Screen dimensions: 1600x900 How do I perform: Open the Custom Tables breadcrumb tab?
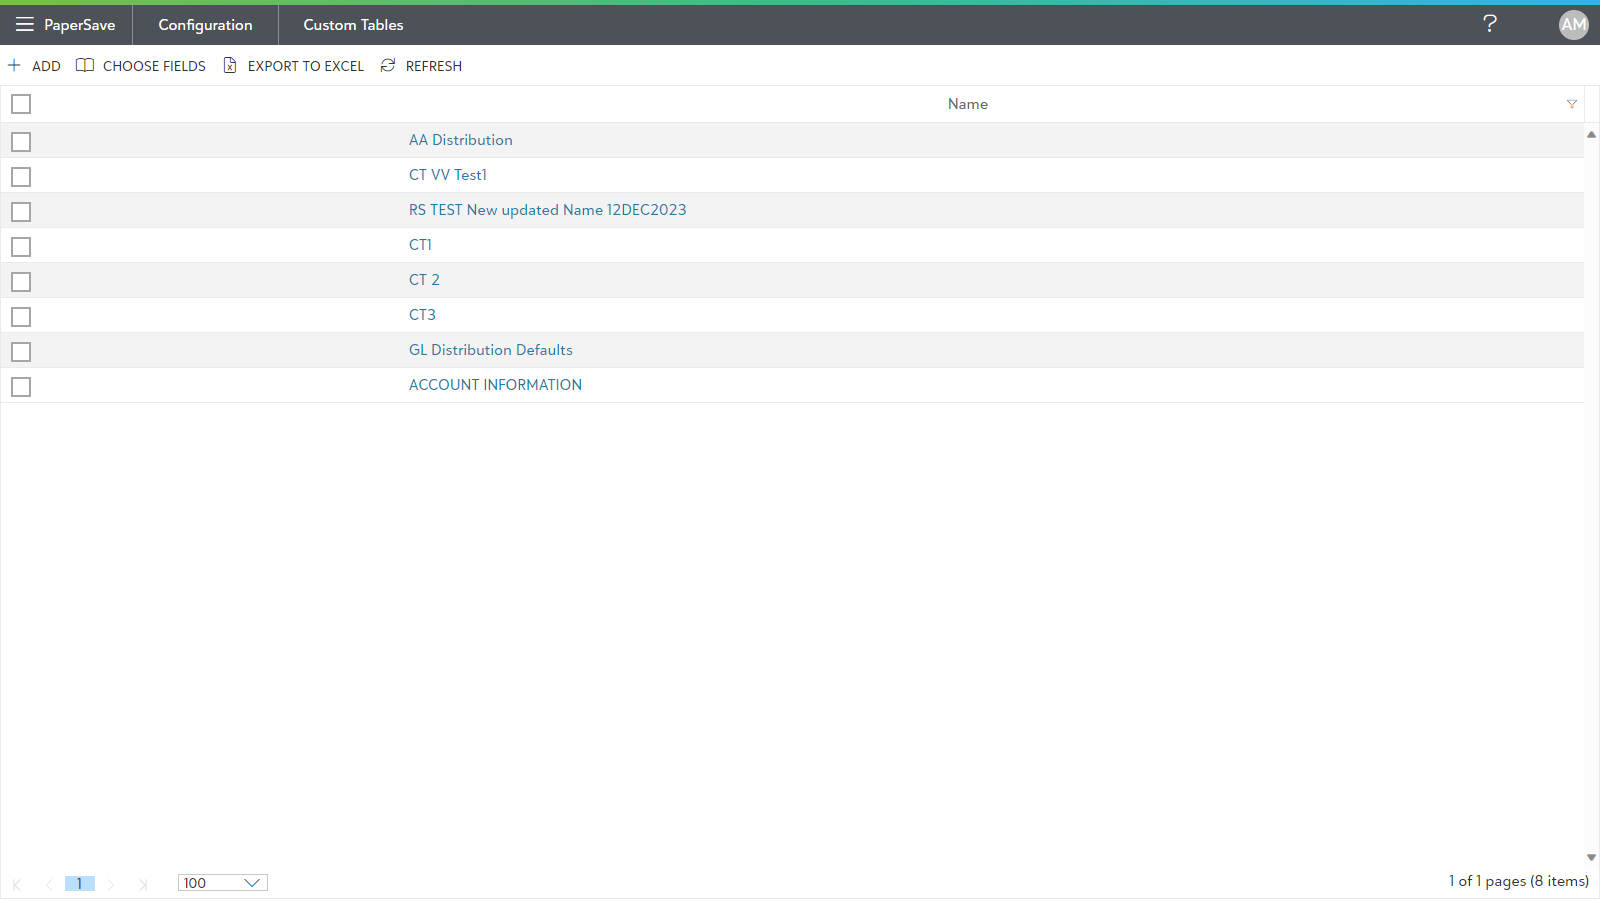[x=353, y=25]
